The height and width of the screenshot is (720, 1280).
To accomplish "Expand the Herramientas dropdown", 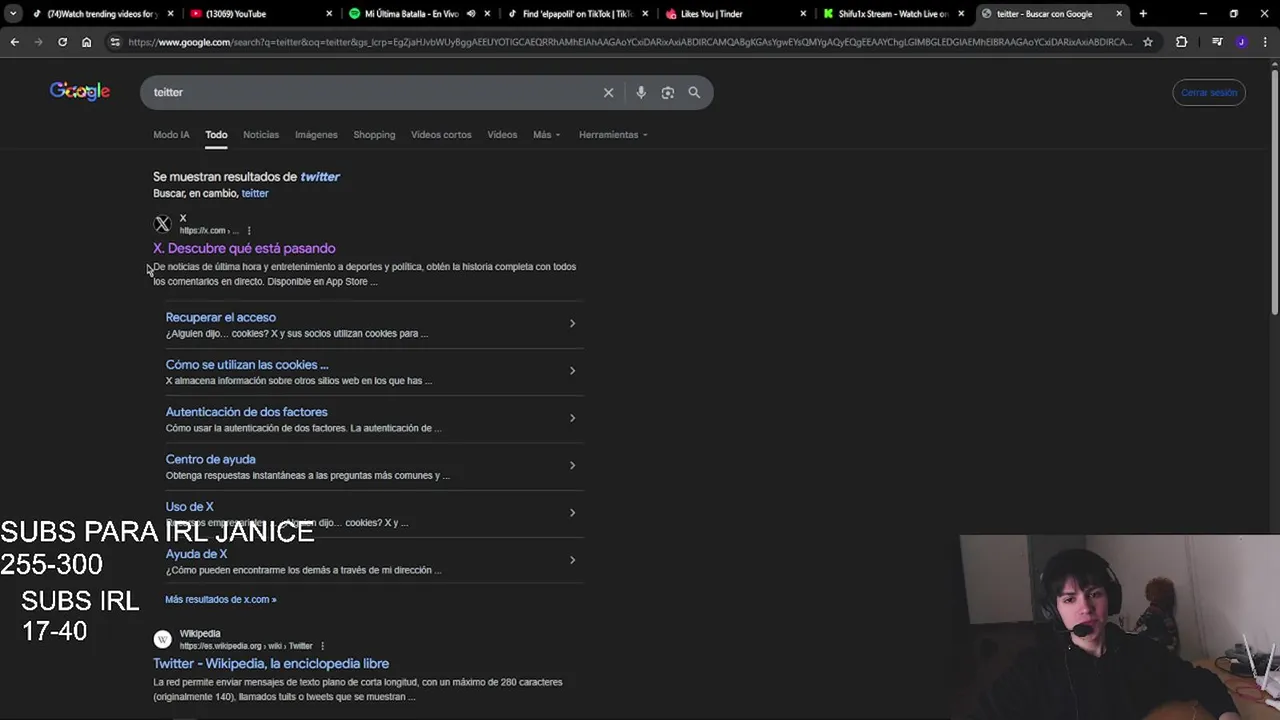I will 613,135.
